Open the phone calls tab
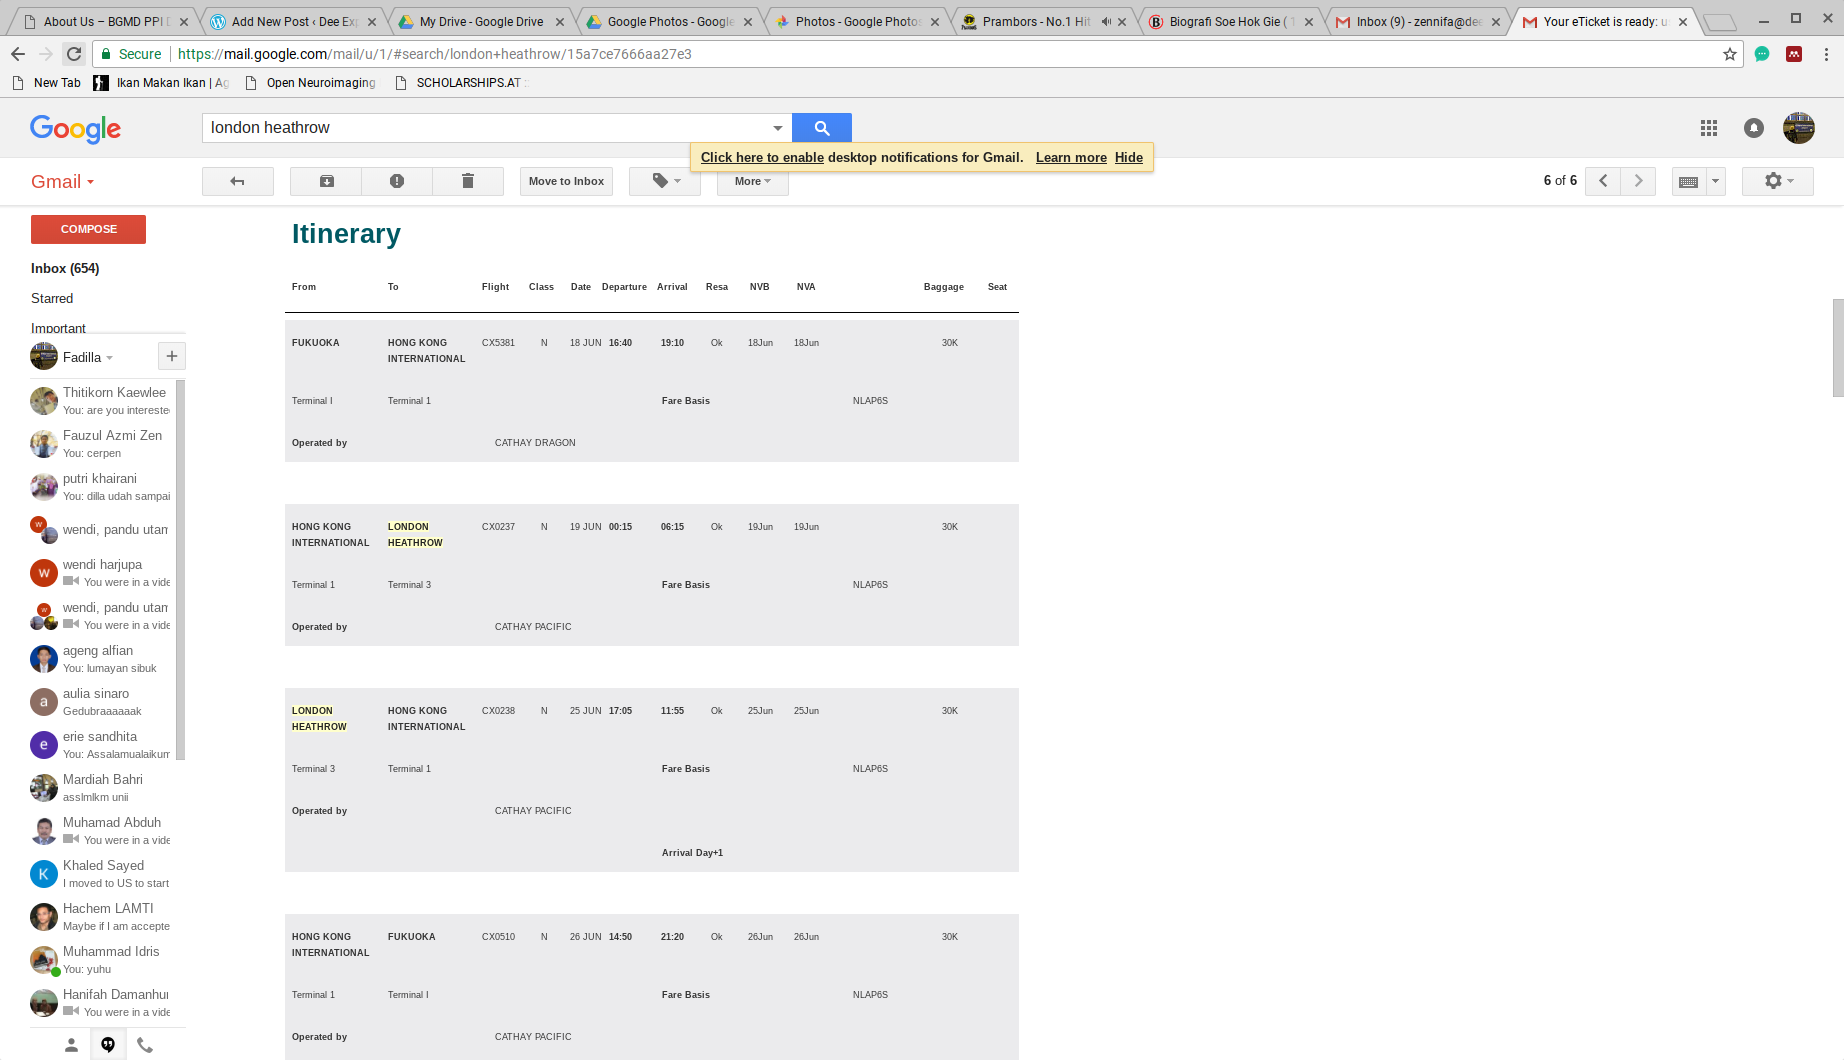Image resolution: width=1844 pixels, height=1060 pixels. point(145,1045)
